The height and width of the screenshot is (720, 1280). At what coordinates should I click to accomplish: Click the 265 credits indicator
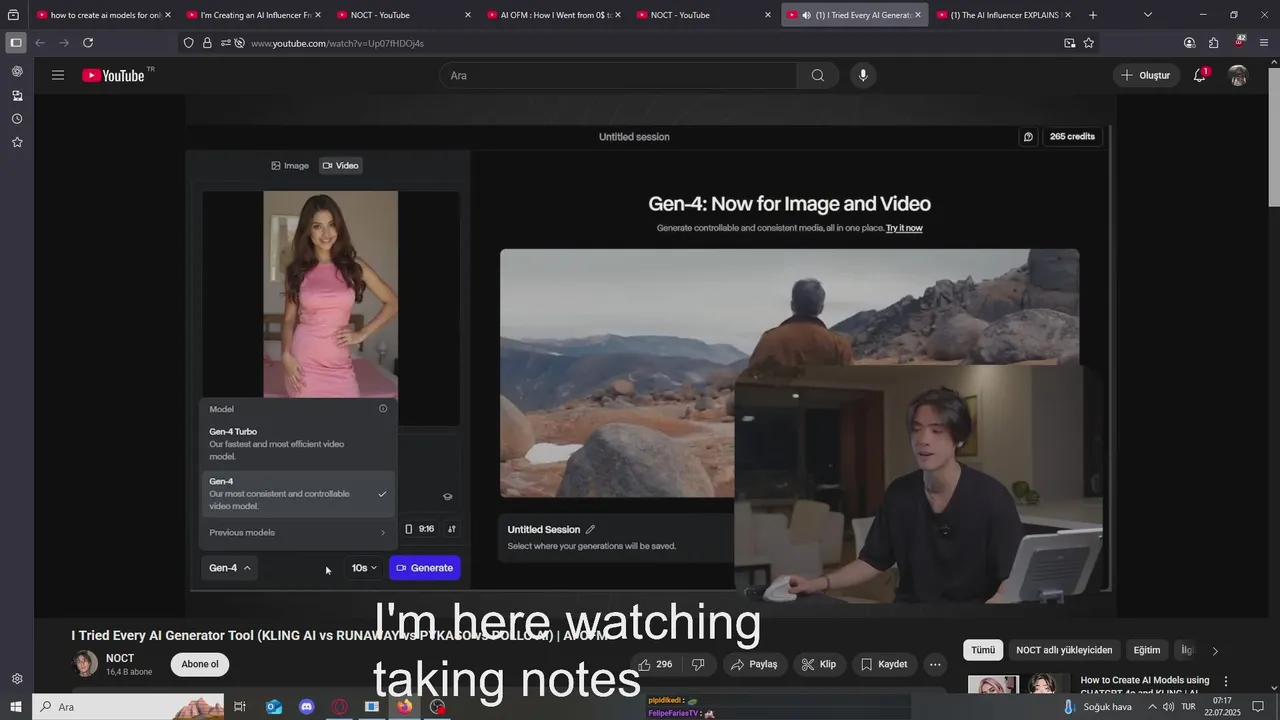[x=1072, y=137]
